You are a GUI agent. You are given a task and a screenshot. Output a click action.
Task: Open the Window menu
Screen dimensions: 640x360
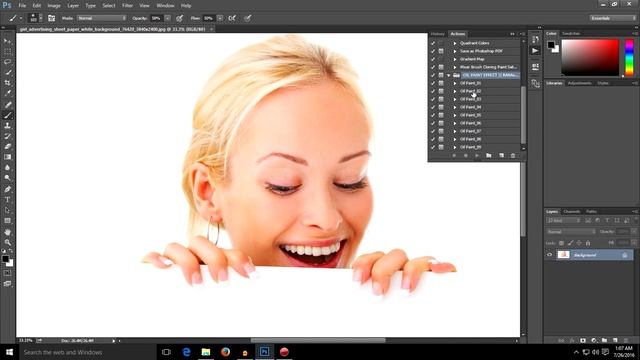[165, 6]
